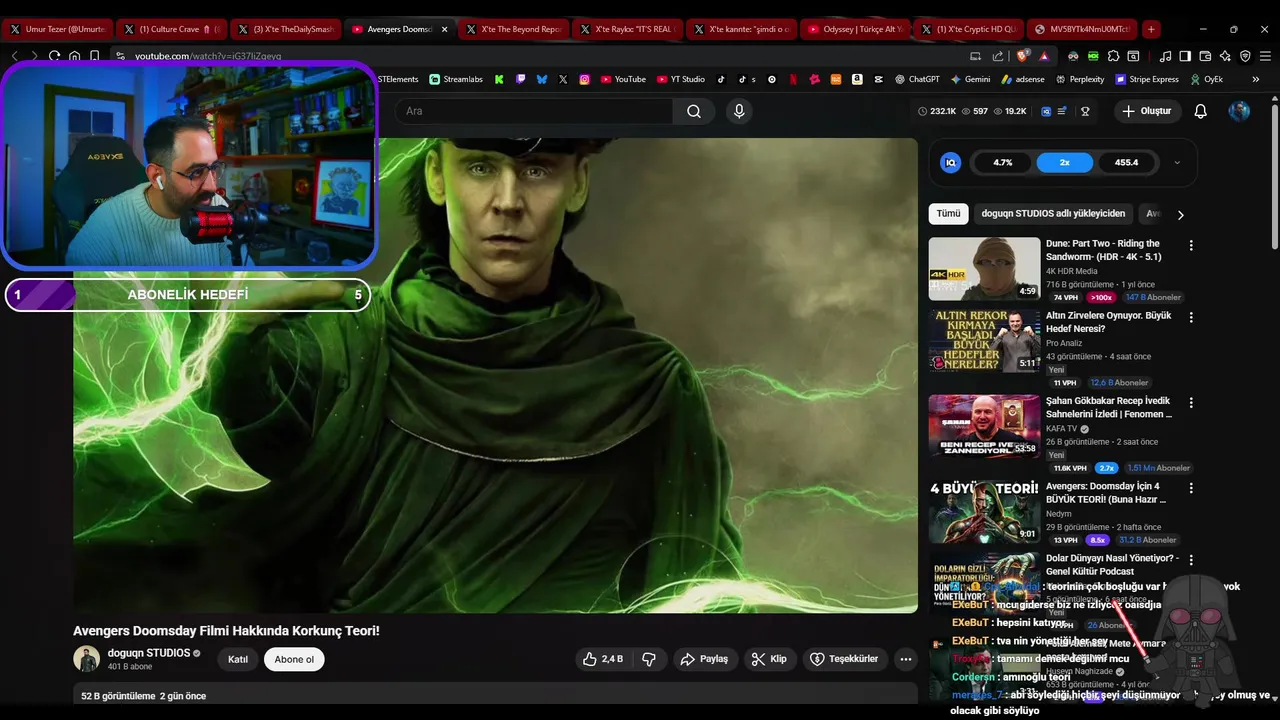1280x720 pixels.
Task: Click the Paylaş share button
Action: (x=704, y=659)
